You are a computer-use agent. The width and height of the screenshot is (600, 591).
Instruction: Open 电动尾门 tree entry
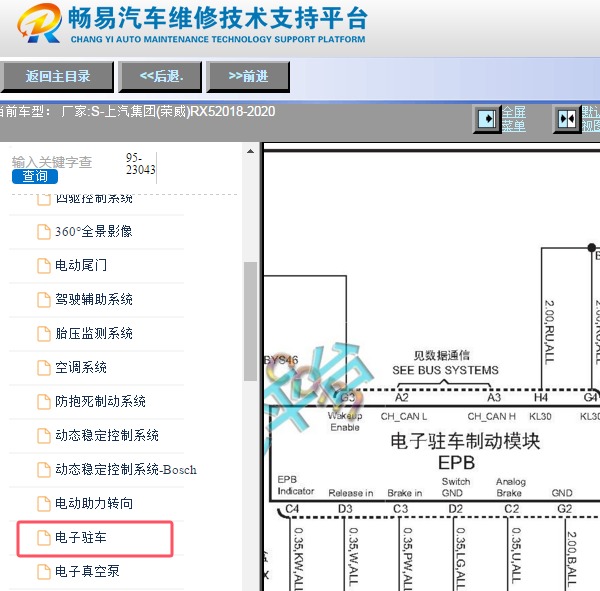pyautogui.click(x=81, y=265)
